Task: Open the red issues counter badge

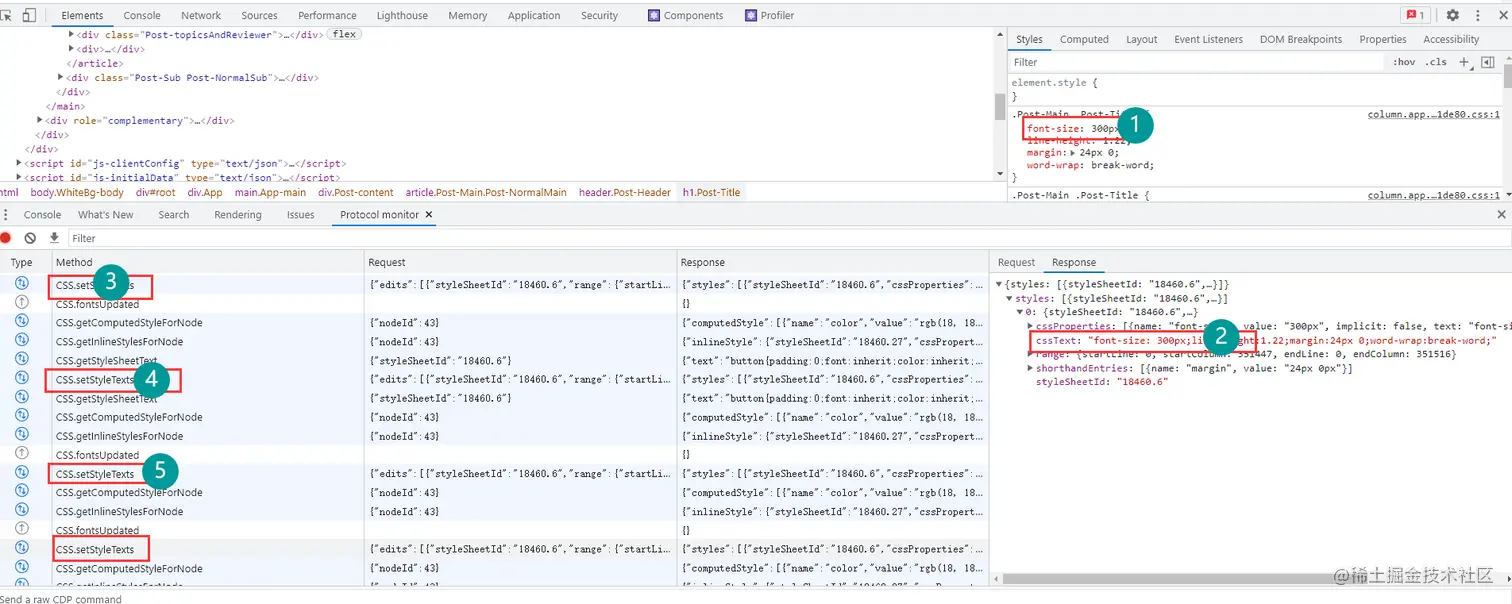Action: [x=1415, y=15]
